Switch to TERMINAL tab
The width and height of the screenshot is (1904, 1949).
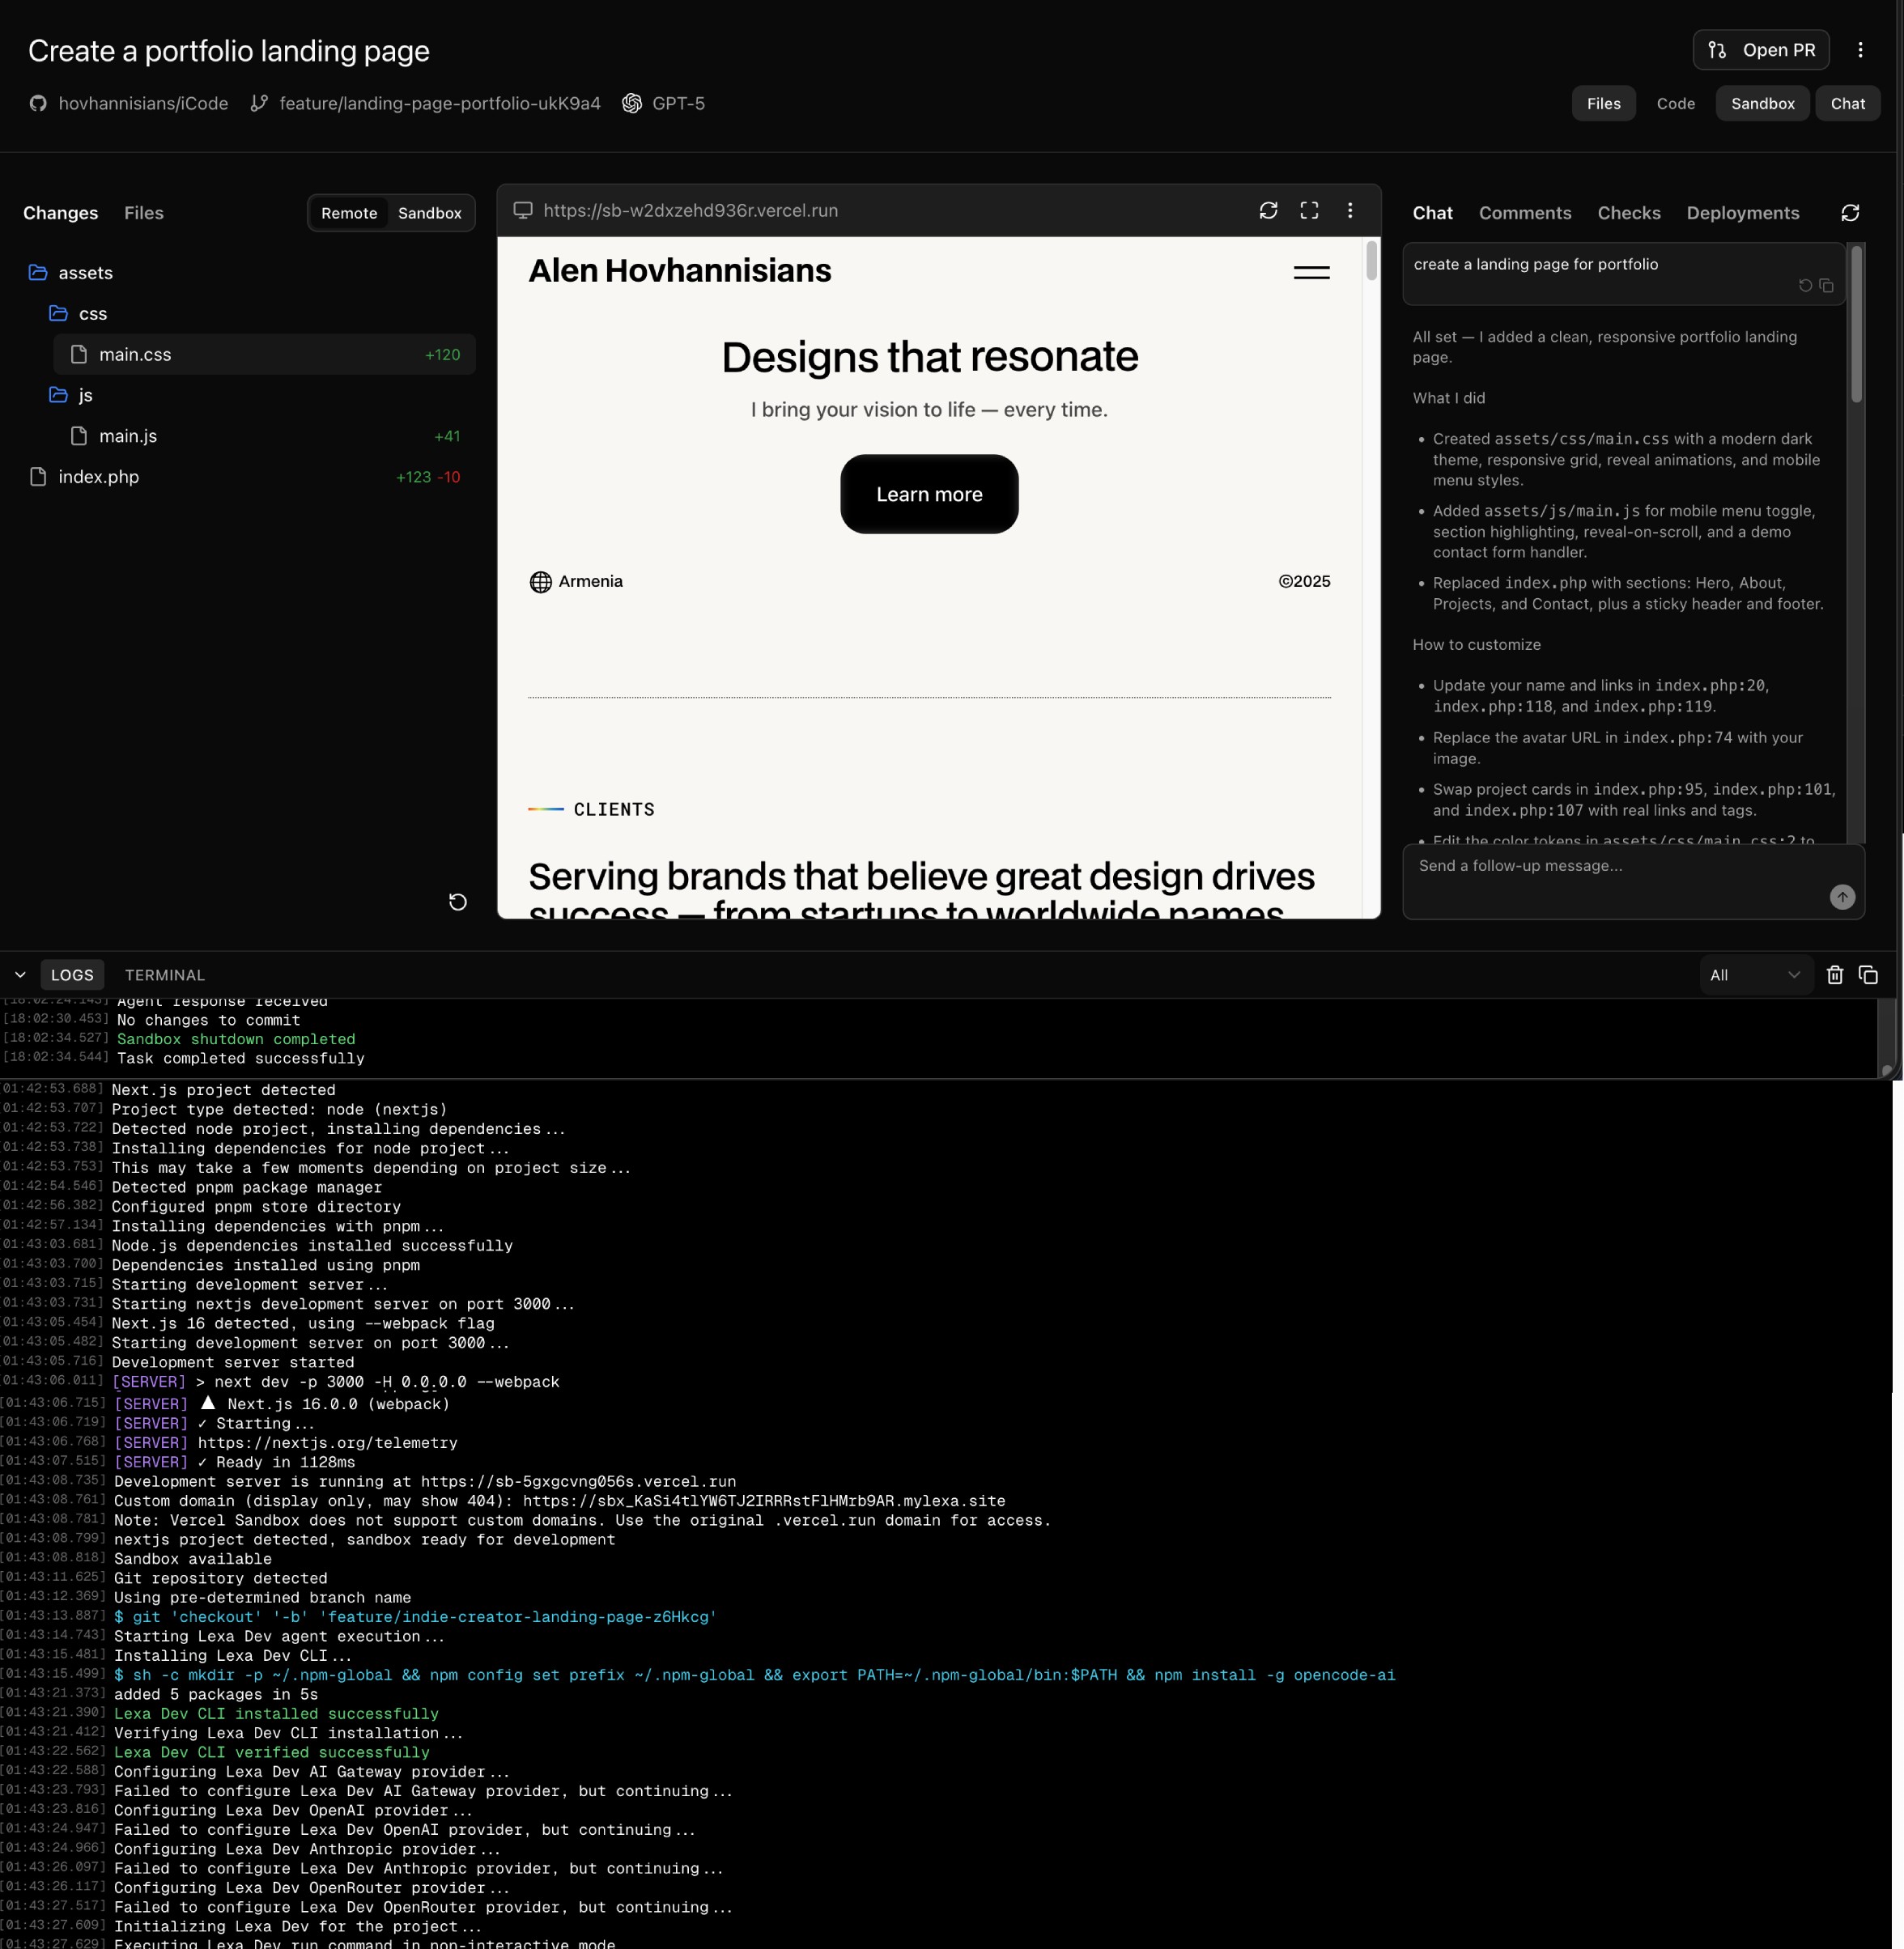[164, 975]
